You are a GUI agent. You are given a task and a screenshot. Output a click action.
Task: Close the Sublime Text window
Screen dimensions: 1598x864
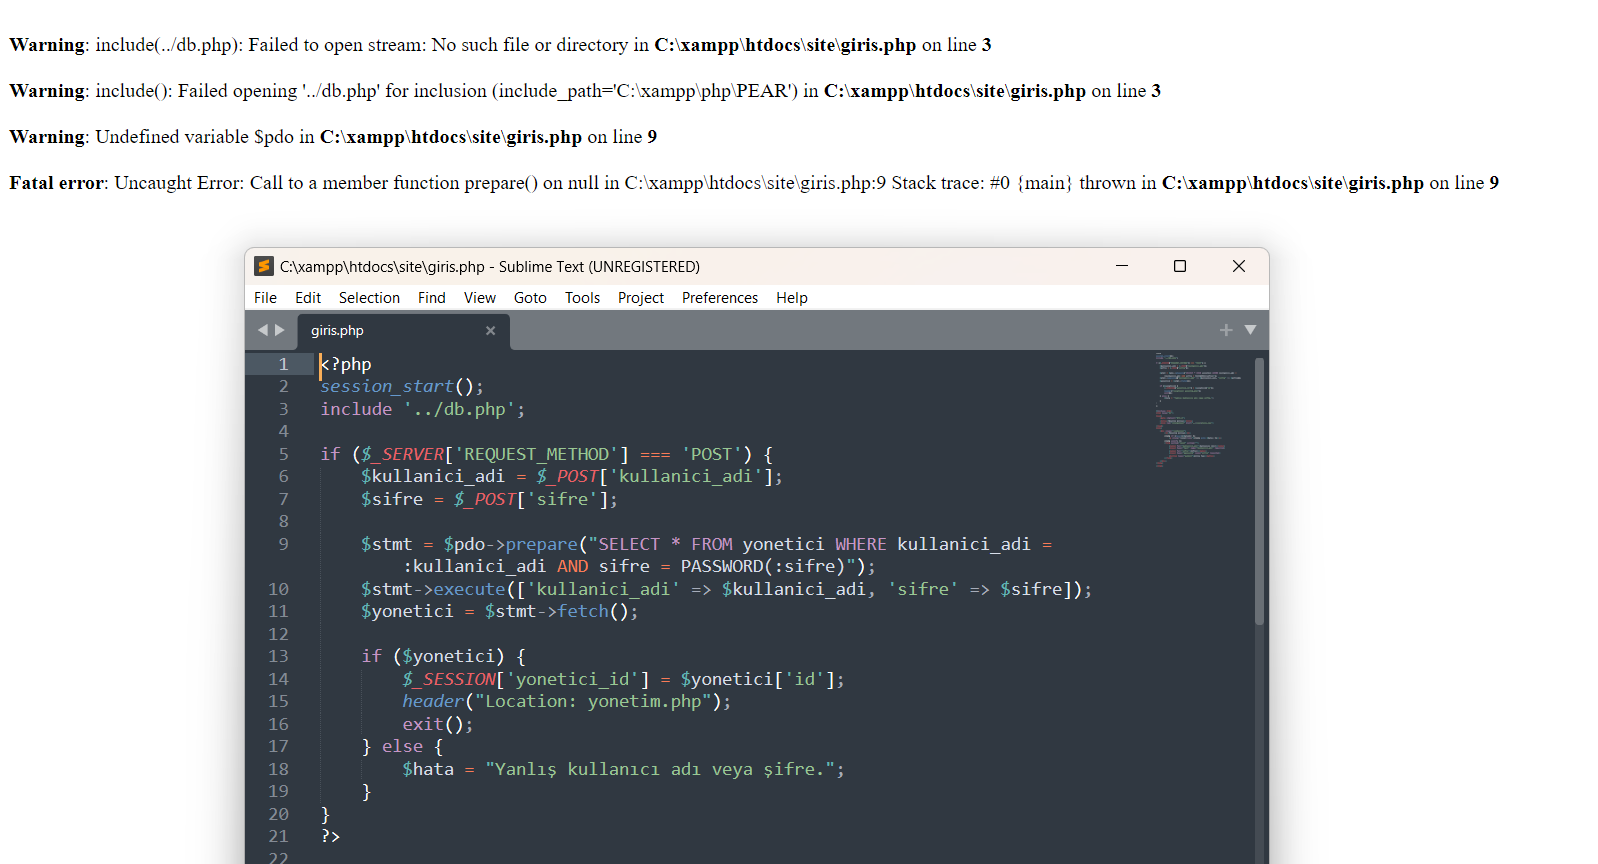coord(1239,266)
